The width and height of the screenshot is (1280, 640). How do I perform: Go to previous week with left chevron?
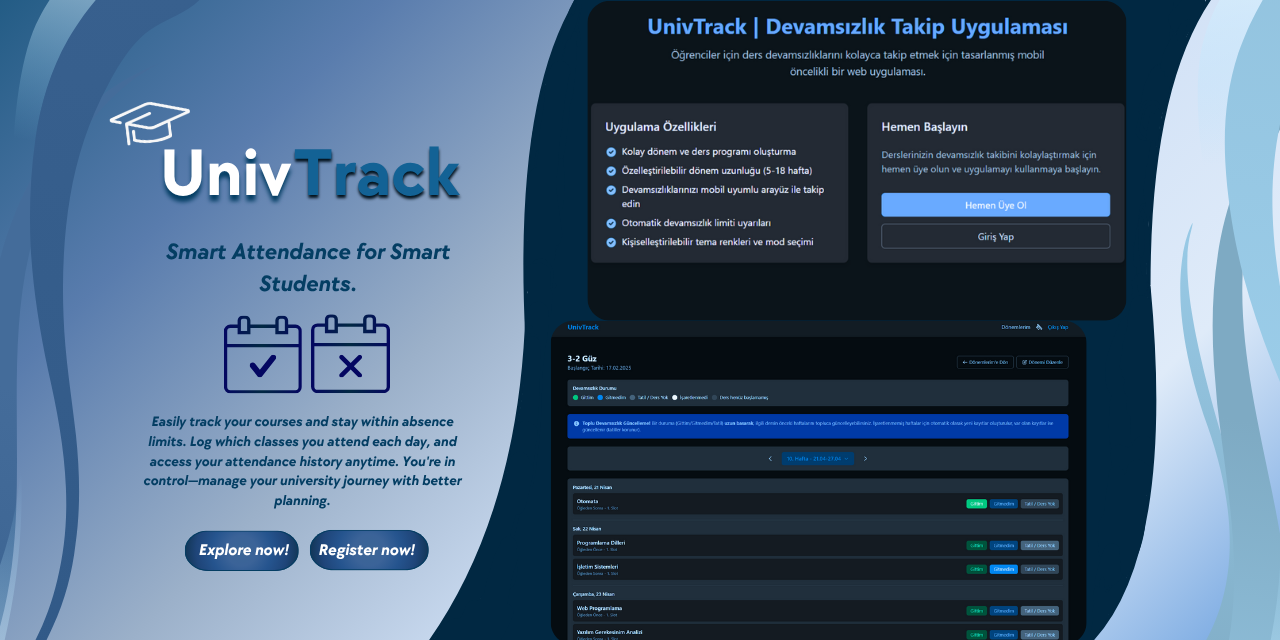point(770,458)
